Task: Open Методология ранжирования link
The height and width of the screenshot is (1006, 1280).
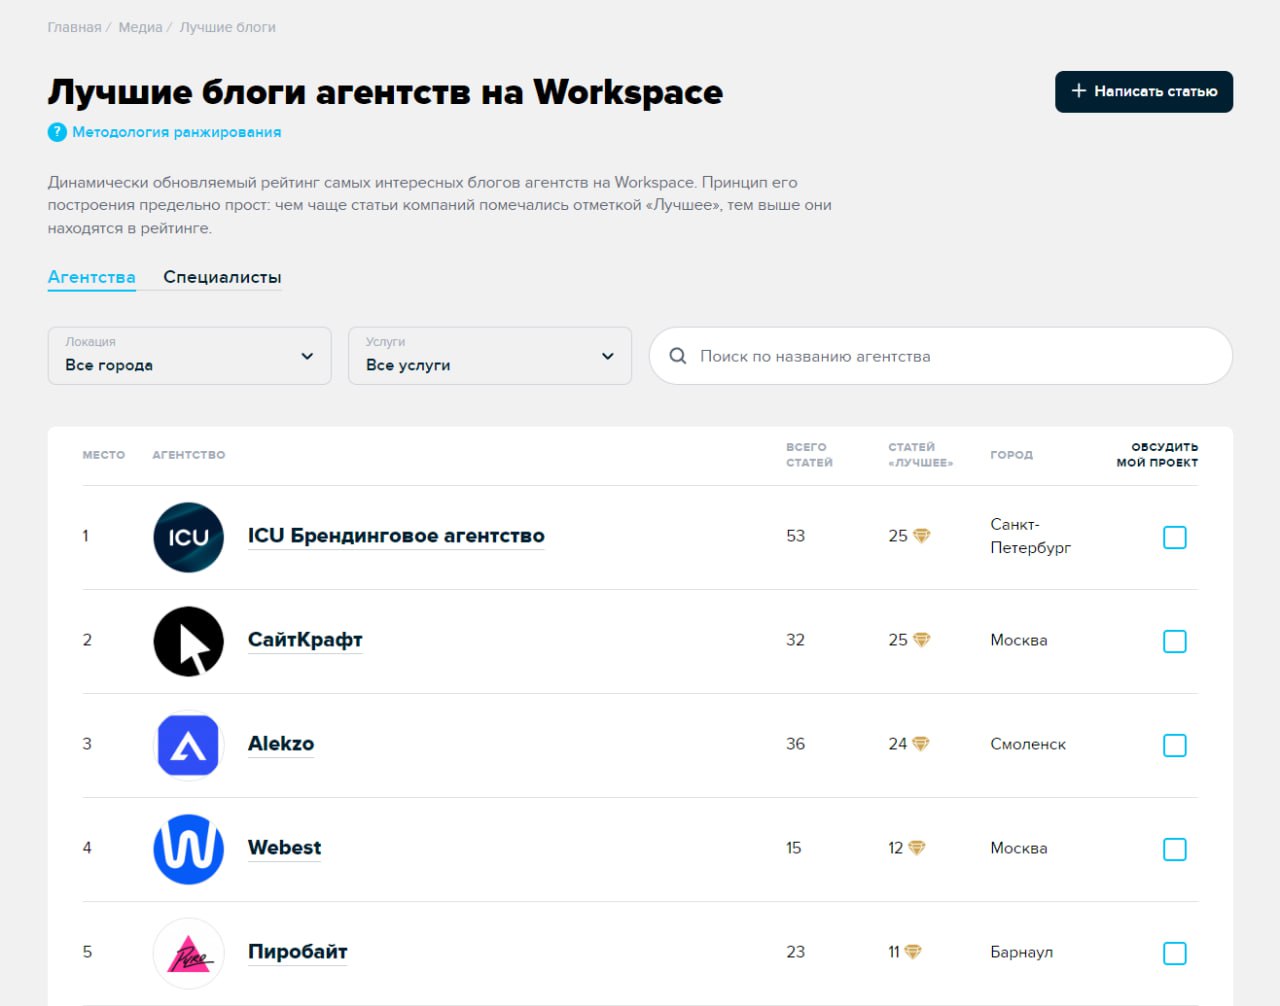Action: click(x=177, y=132)
